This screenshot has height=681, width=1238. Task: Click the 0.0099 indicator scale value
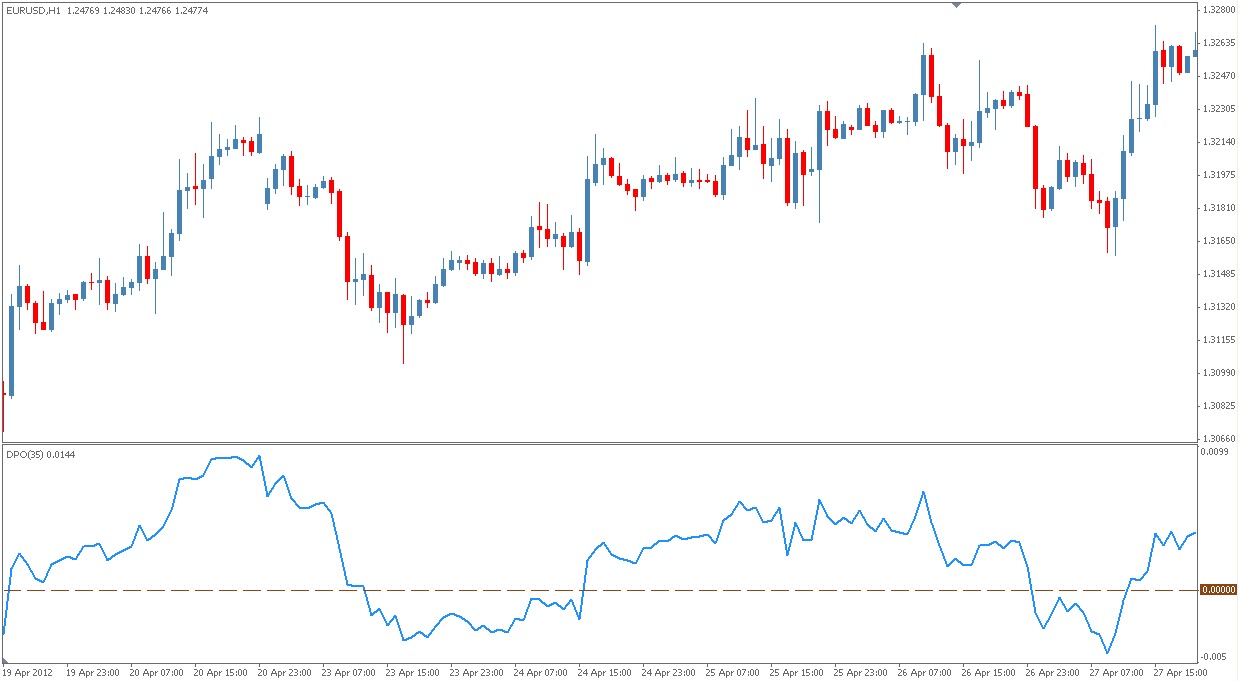click(1217, 452)
